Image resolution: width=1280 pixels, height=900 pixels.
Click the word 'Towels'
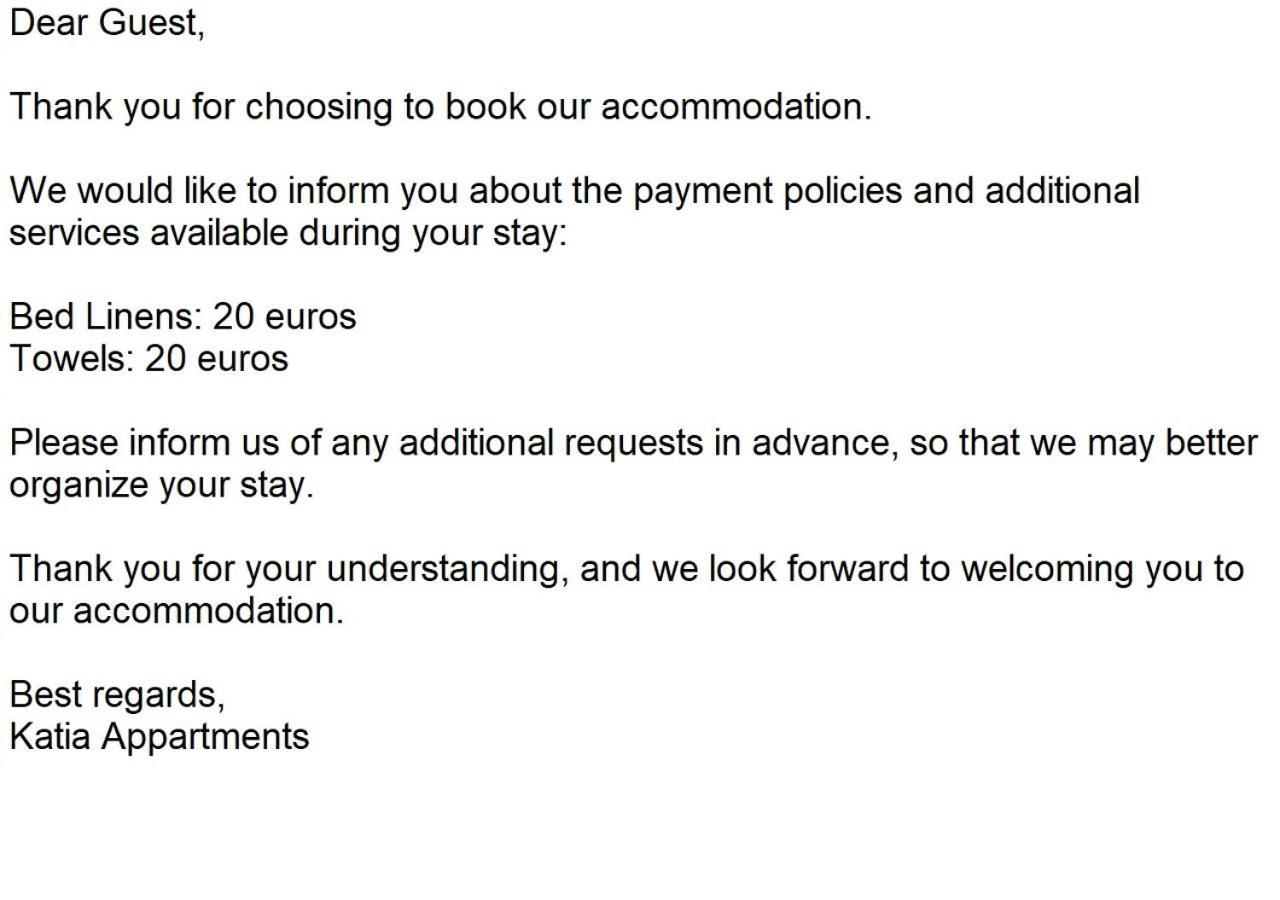pyautogui.click(x=68, y=358)
